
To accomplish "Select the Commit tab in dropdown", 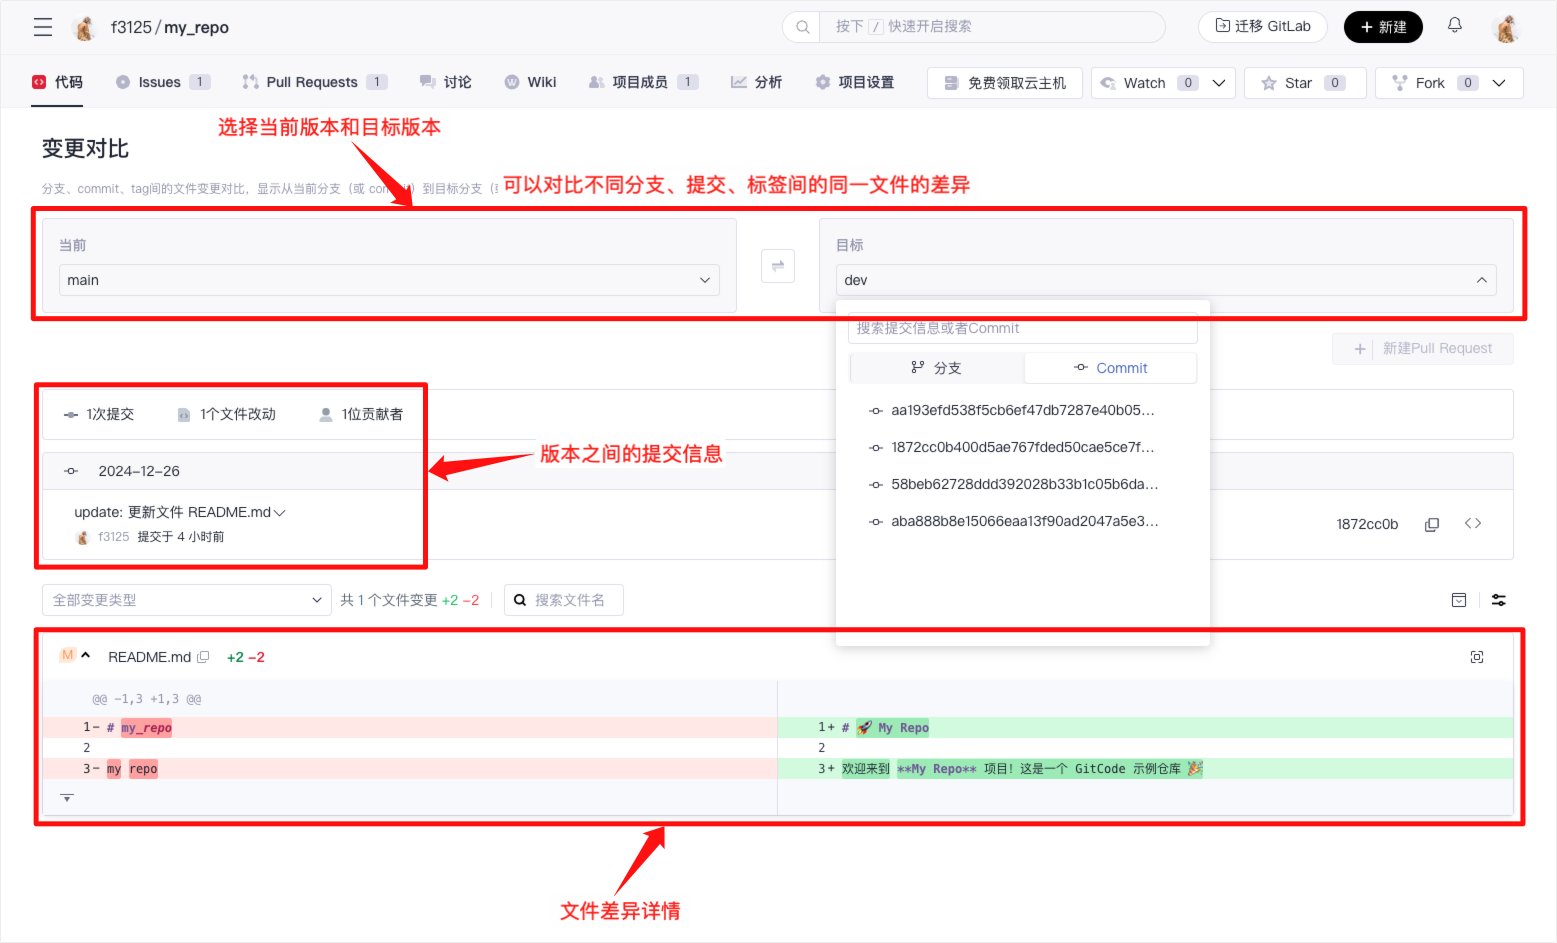I will [1110, 368].
